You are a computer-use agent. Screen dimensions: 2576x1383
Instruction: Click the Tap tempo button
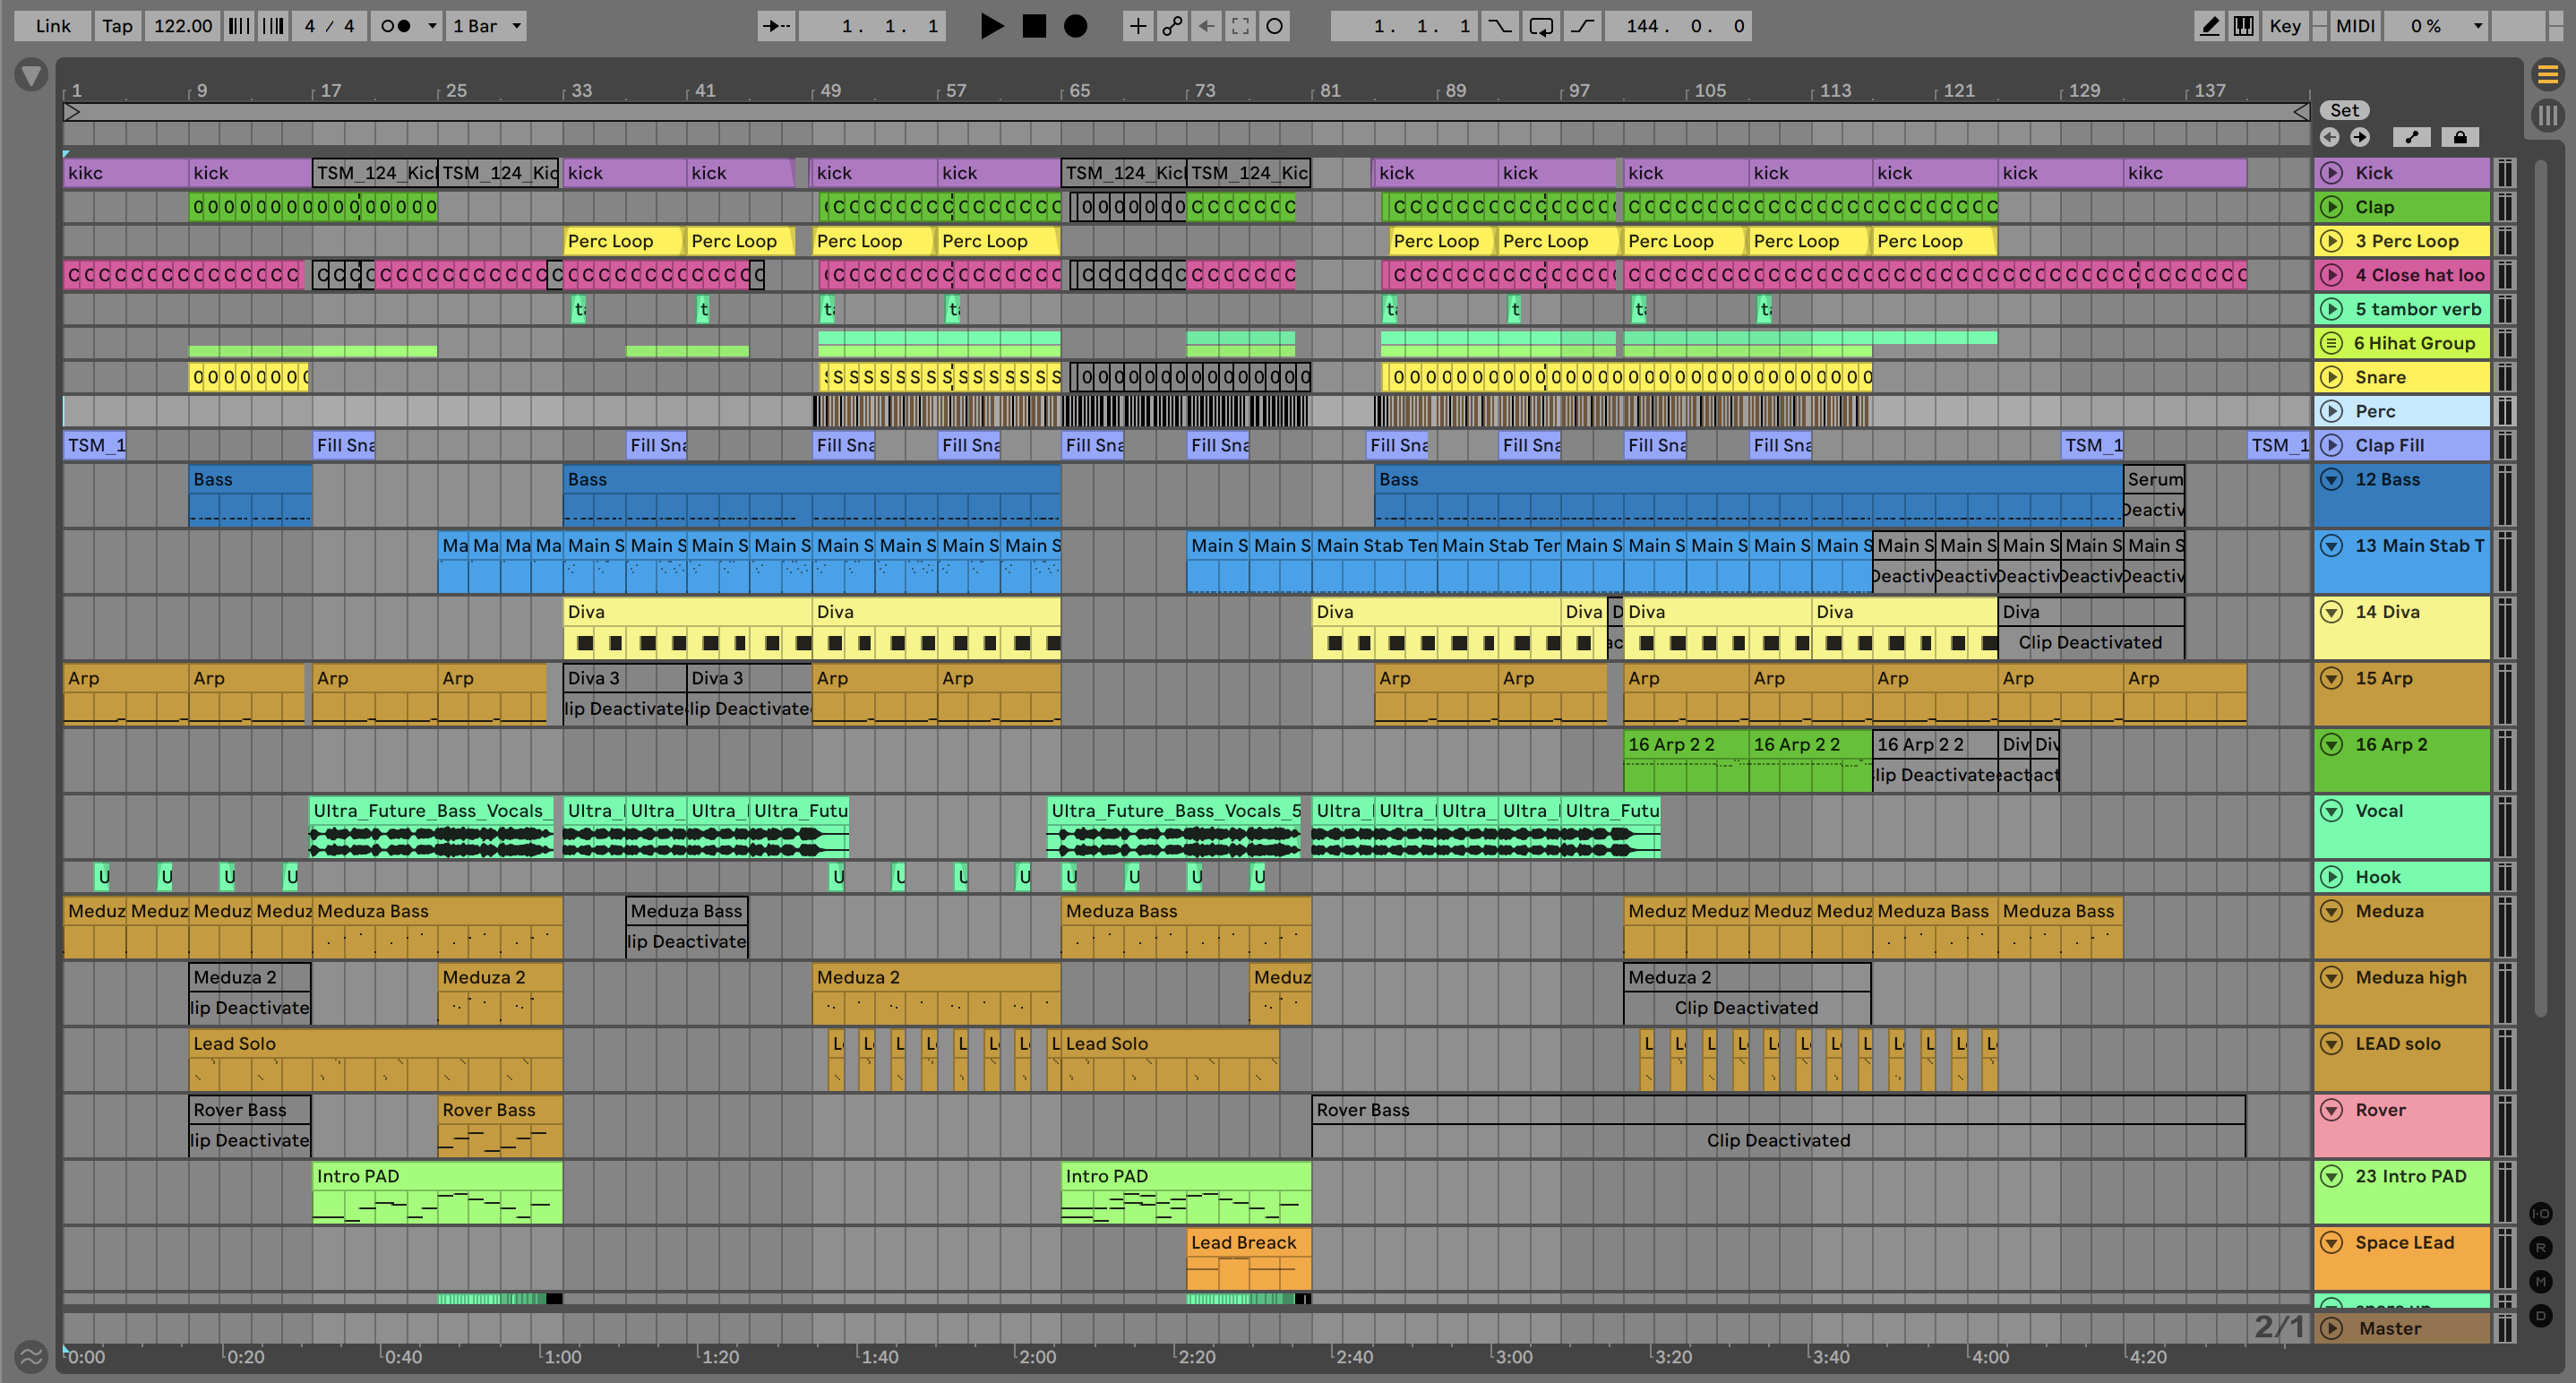(x=117, y=26)
